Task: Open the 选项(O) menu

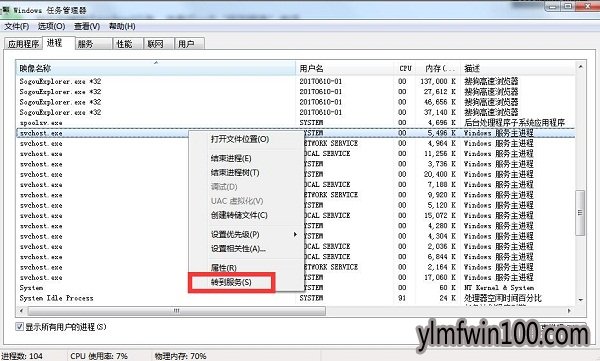Action: (x=51, y=26)
